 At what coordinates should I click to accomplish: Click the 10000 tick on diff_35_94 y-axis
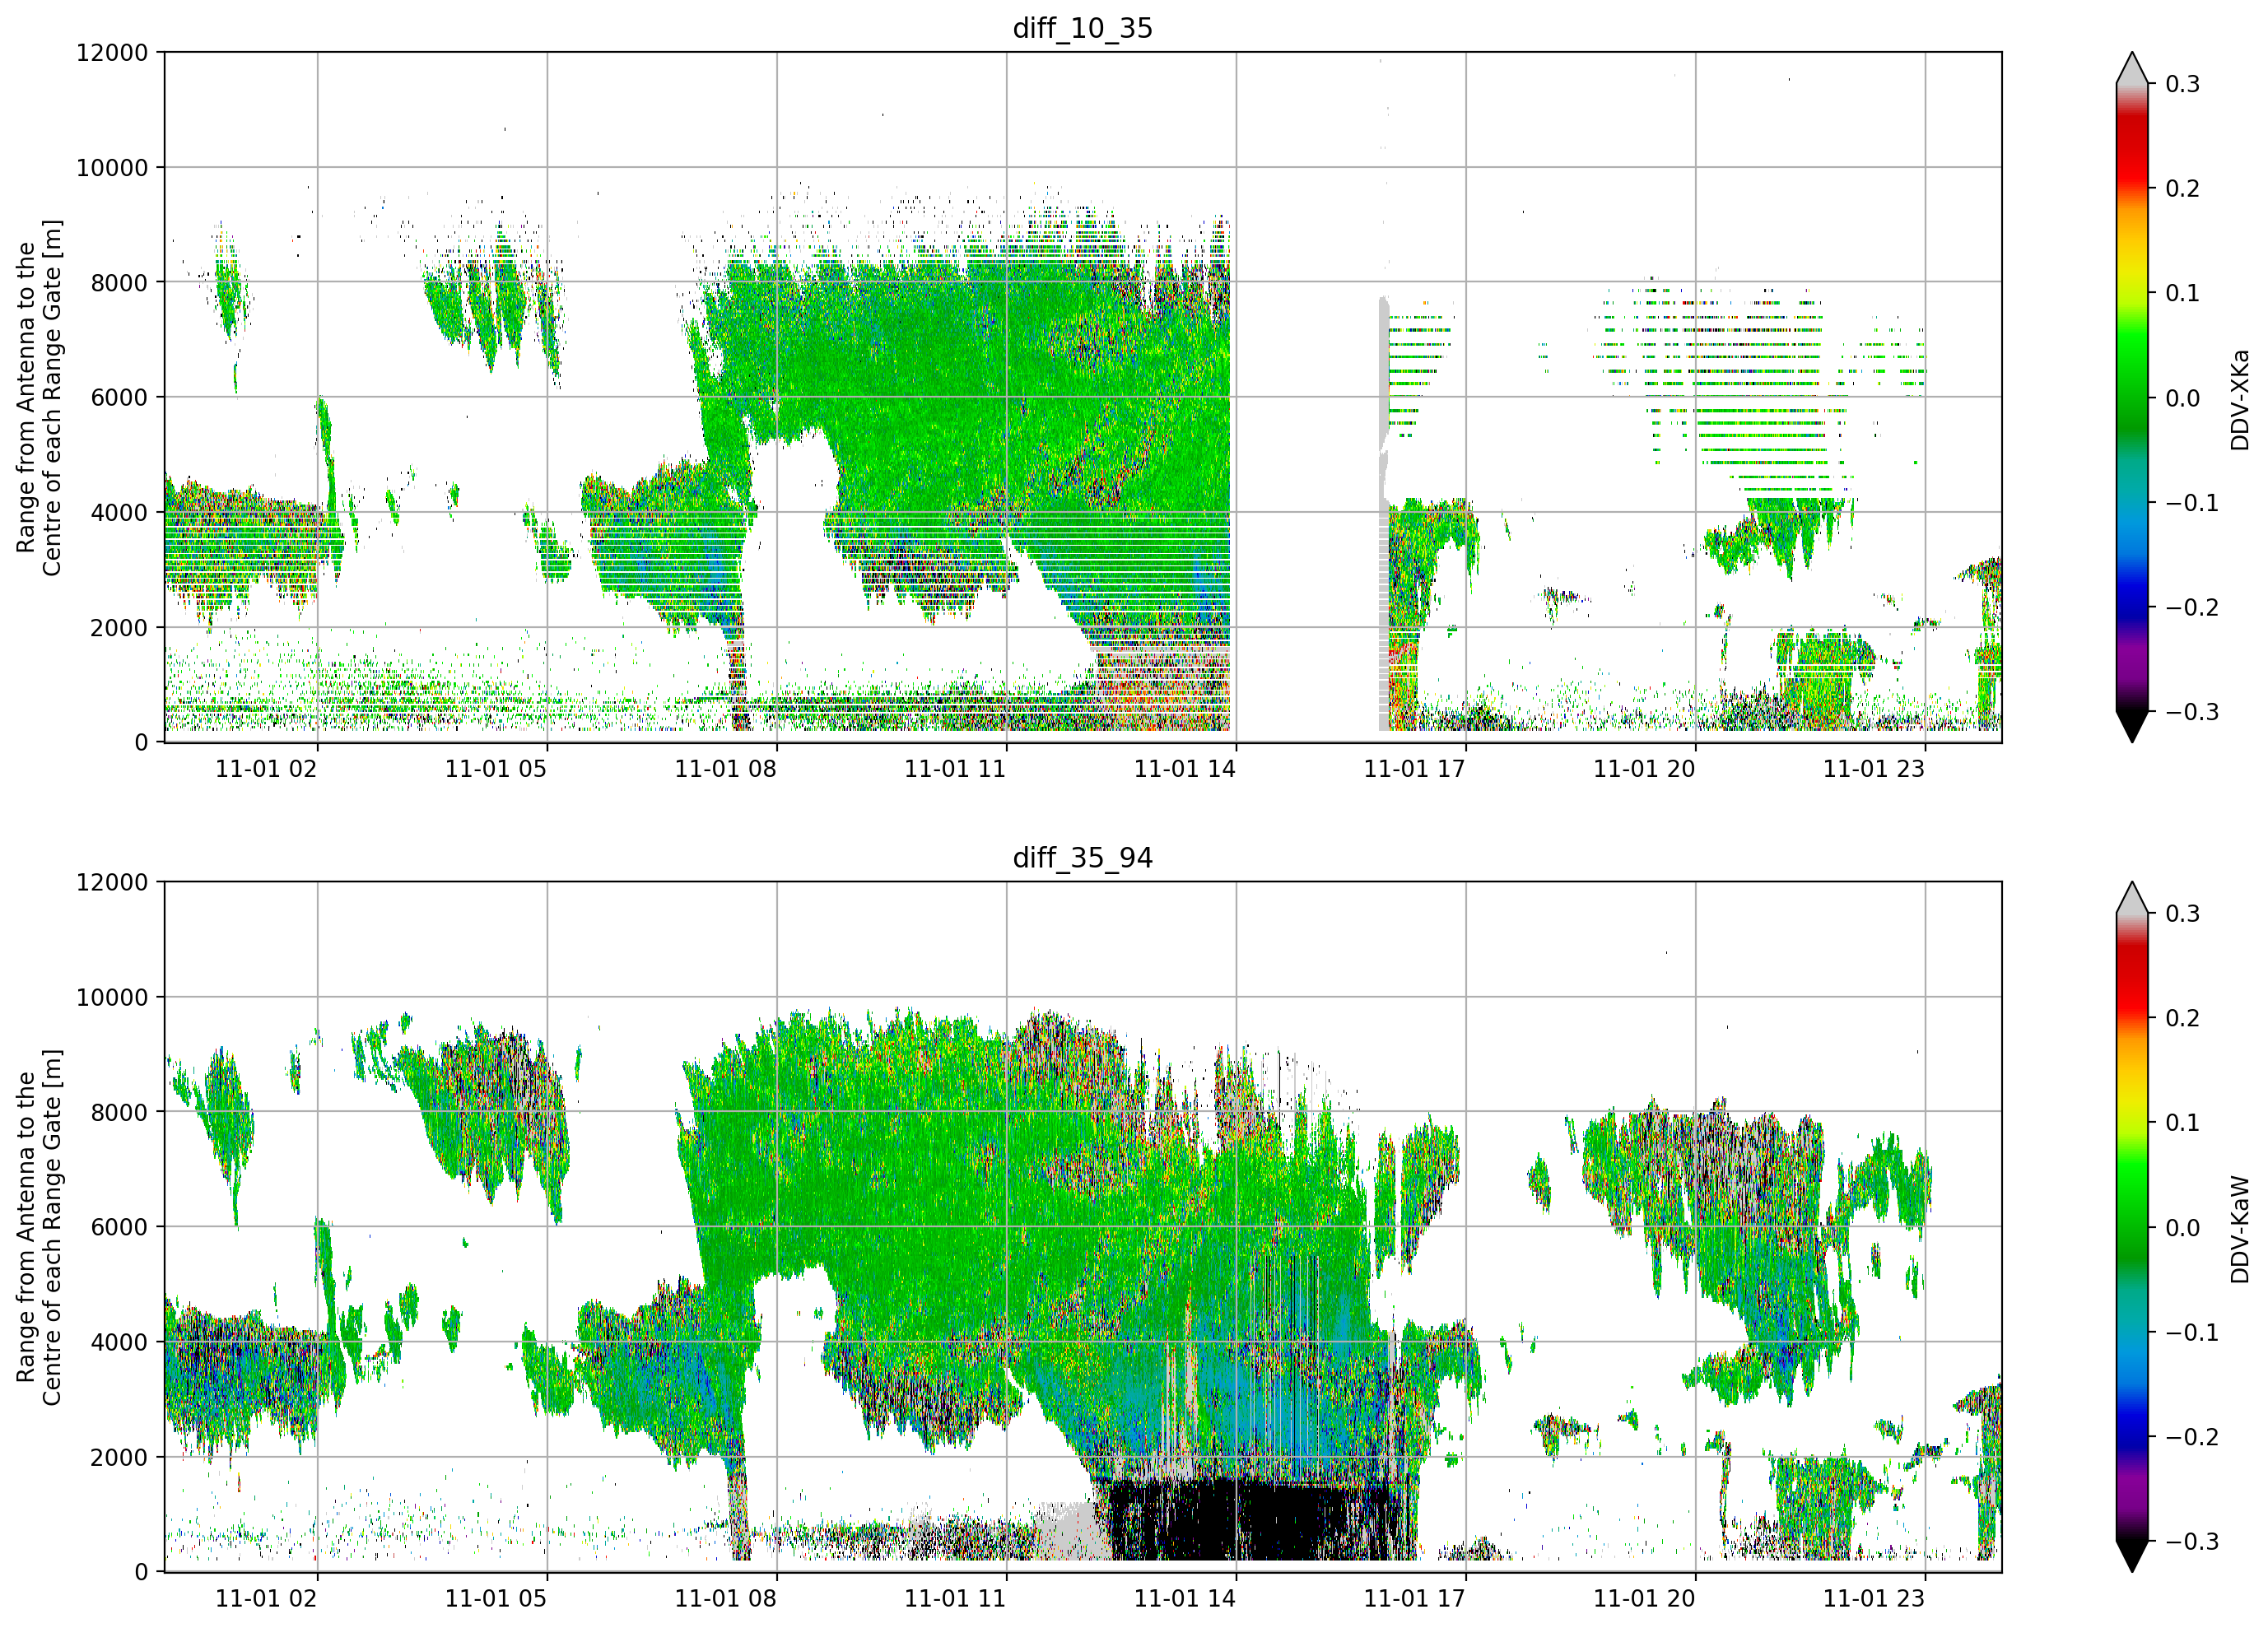click(112, 997)
